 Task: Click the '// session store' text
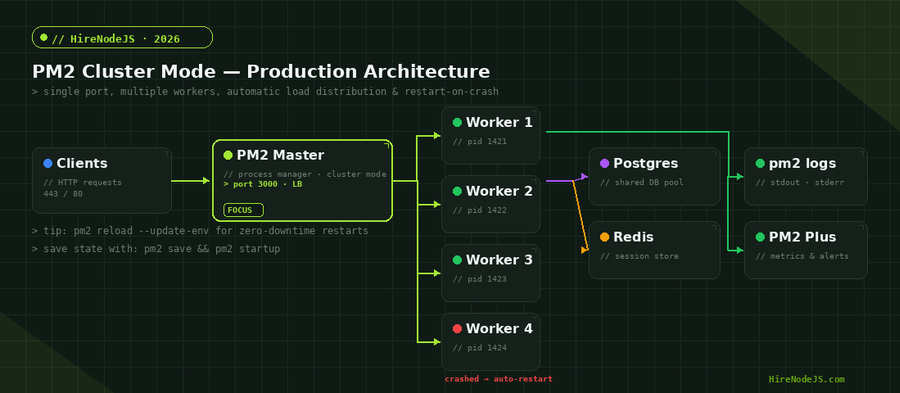coord(639,256)
